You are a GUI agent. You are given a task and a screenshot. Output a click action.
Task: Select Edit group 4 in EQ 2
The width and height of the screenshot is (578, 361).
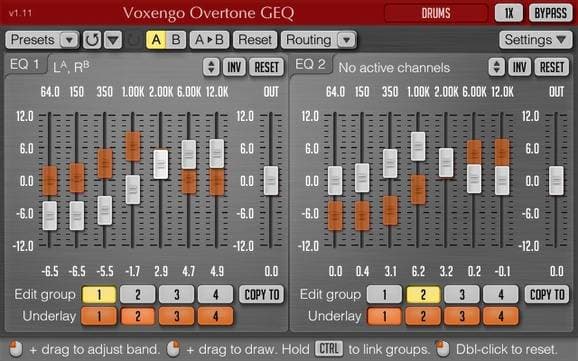[501, 295]
